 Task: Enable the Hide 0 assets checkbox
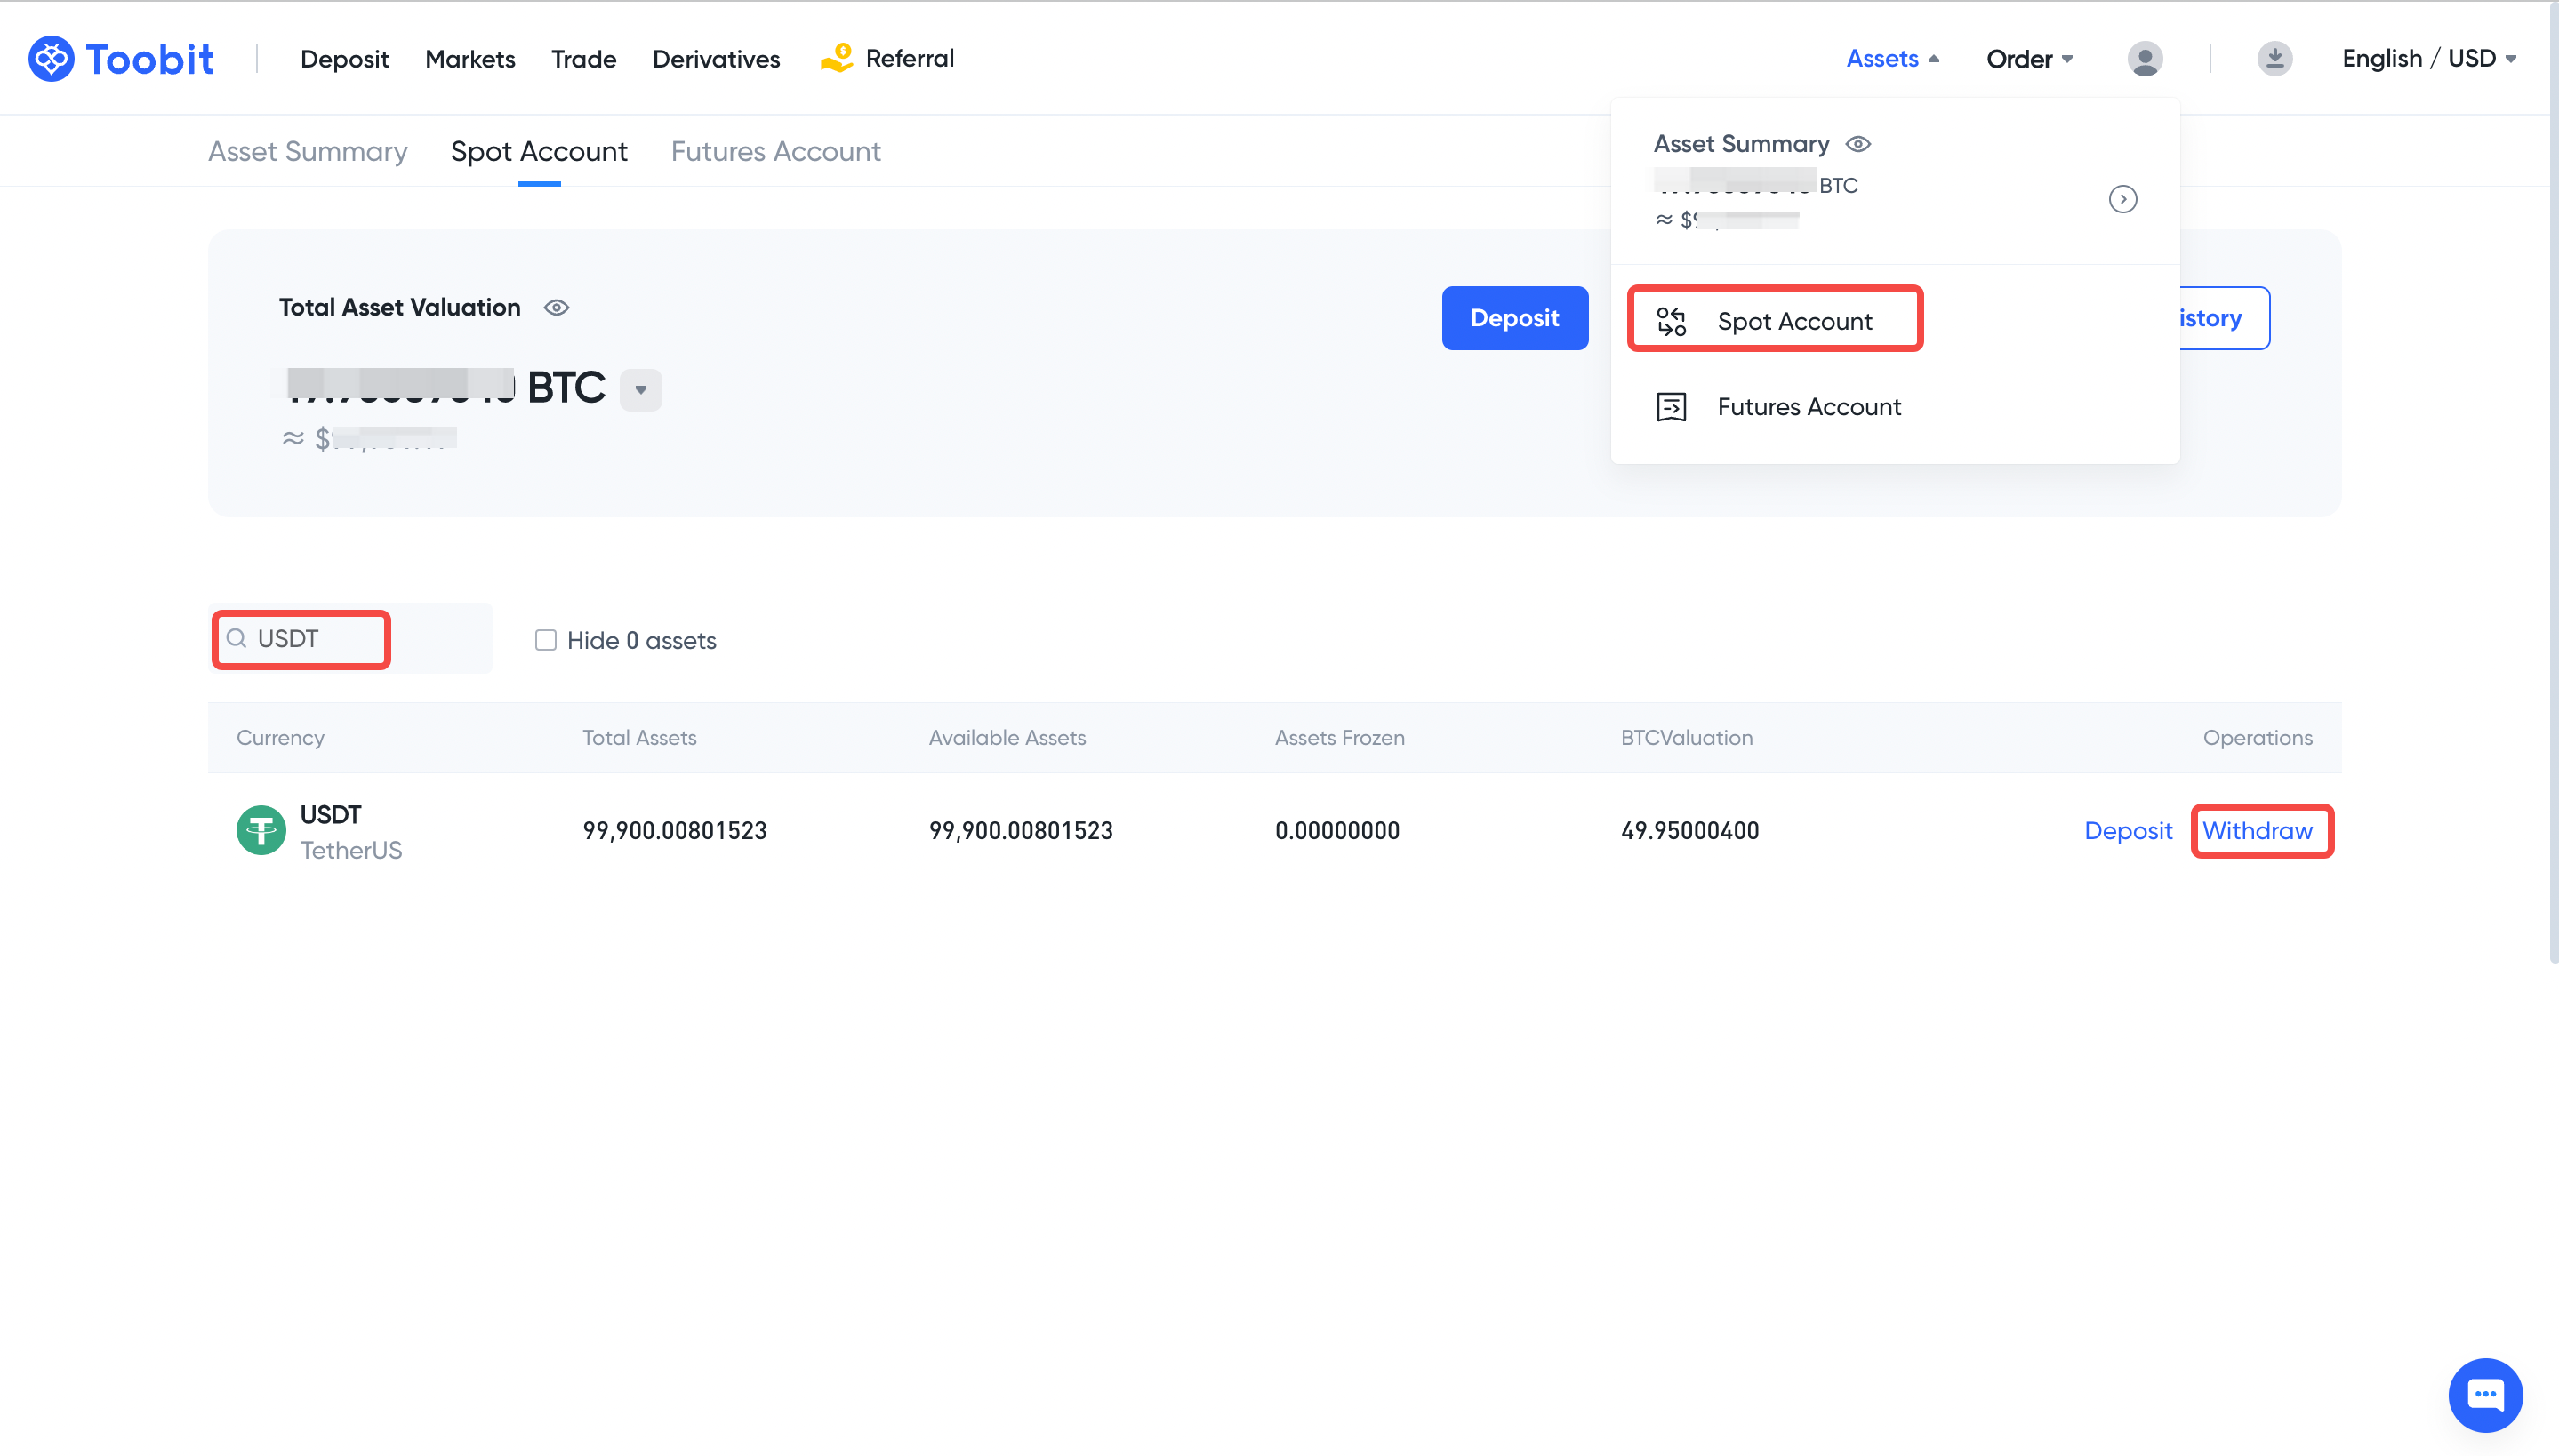pyautogui.click(x=545, y=640)
